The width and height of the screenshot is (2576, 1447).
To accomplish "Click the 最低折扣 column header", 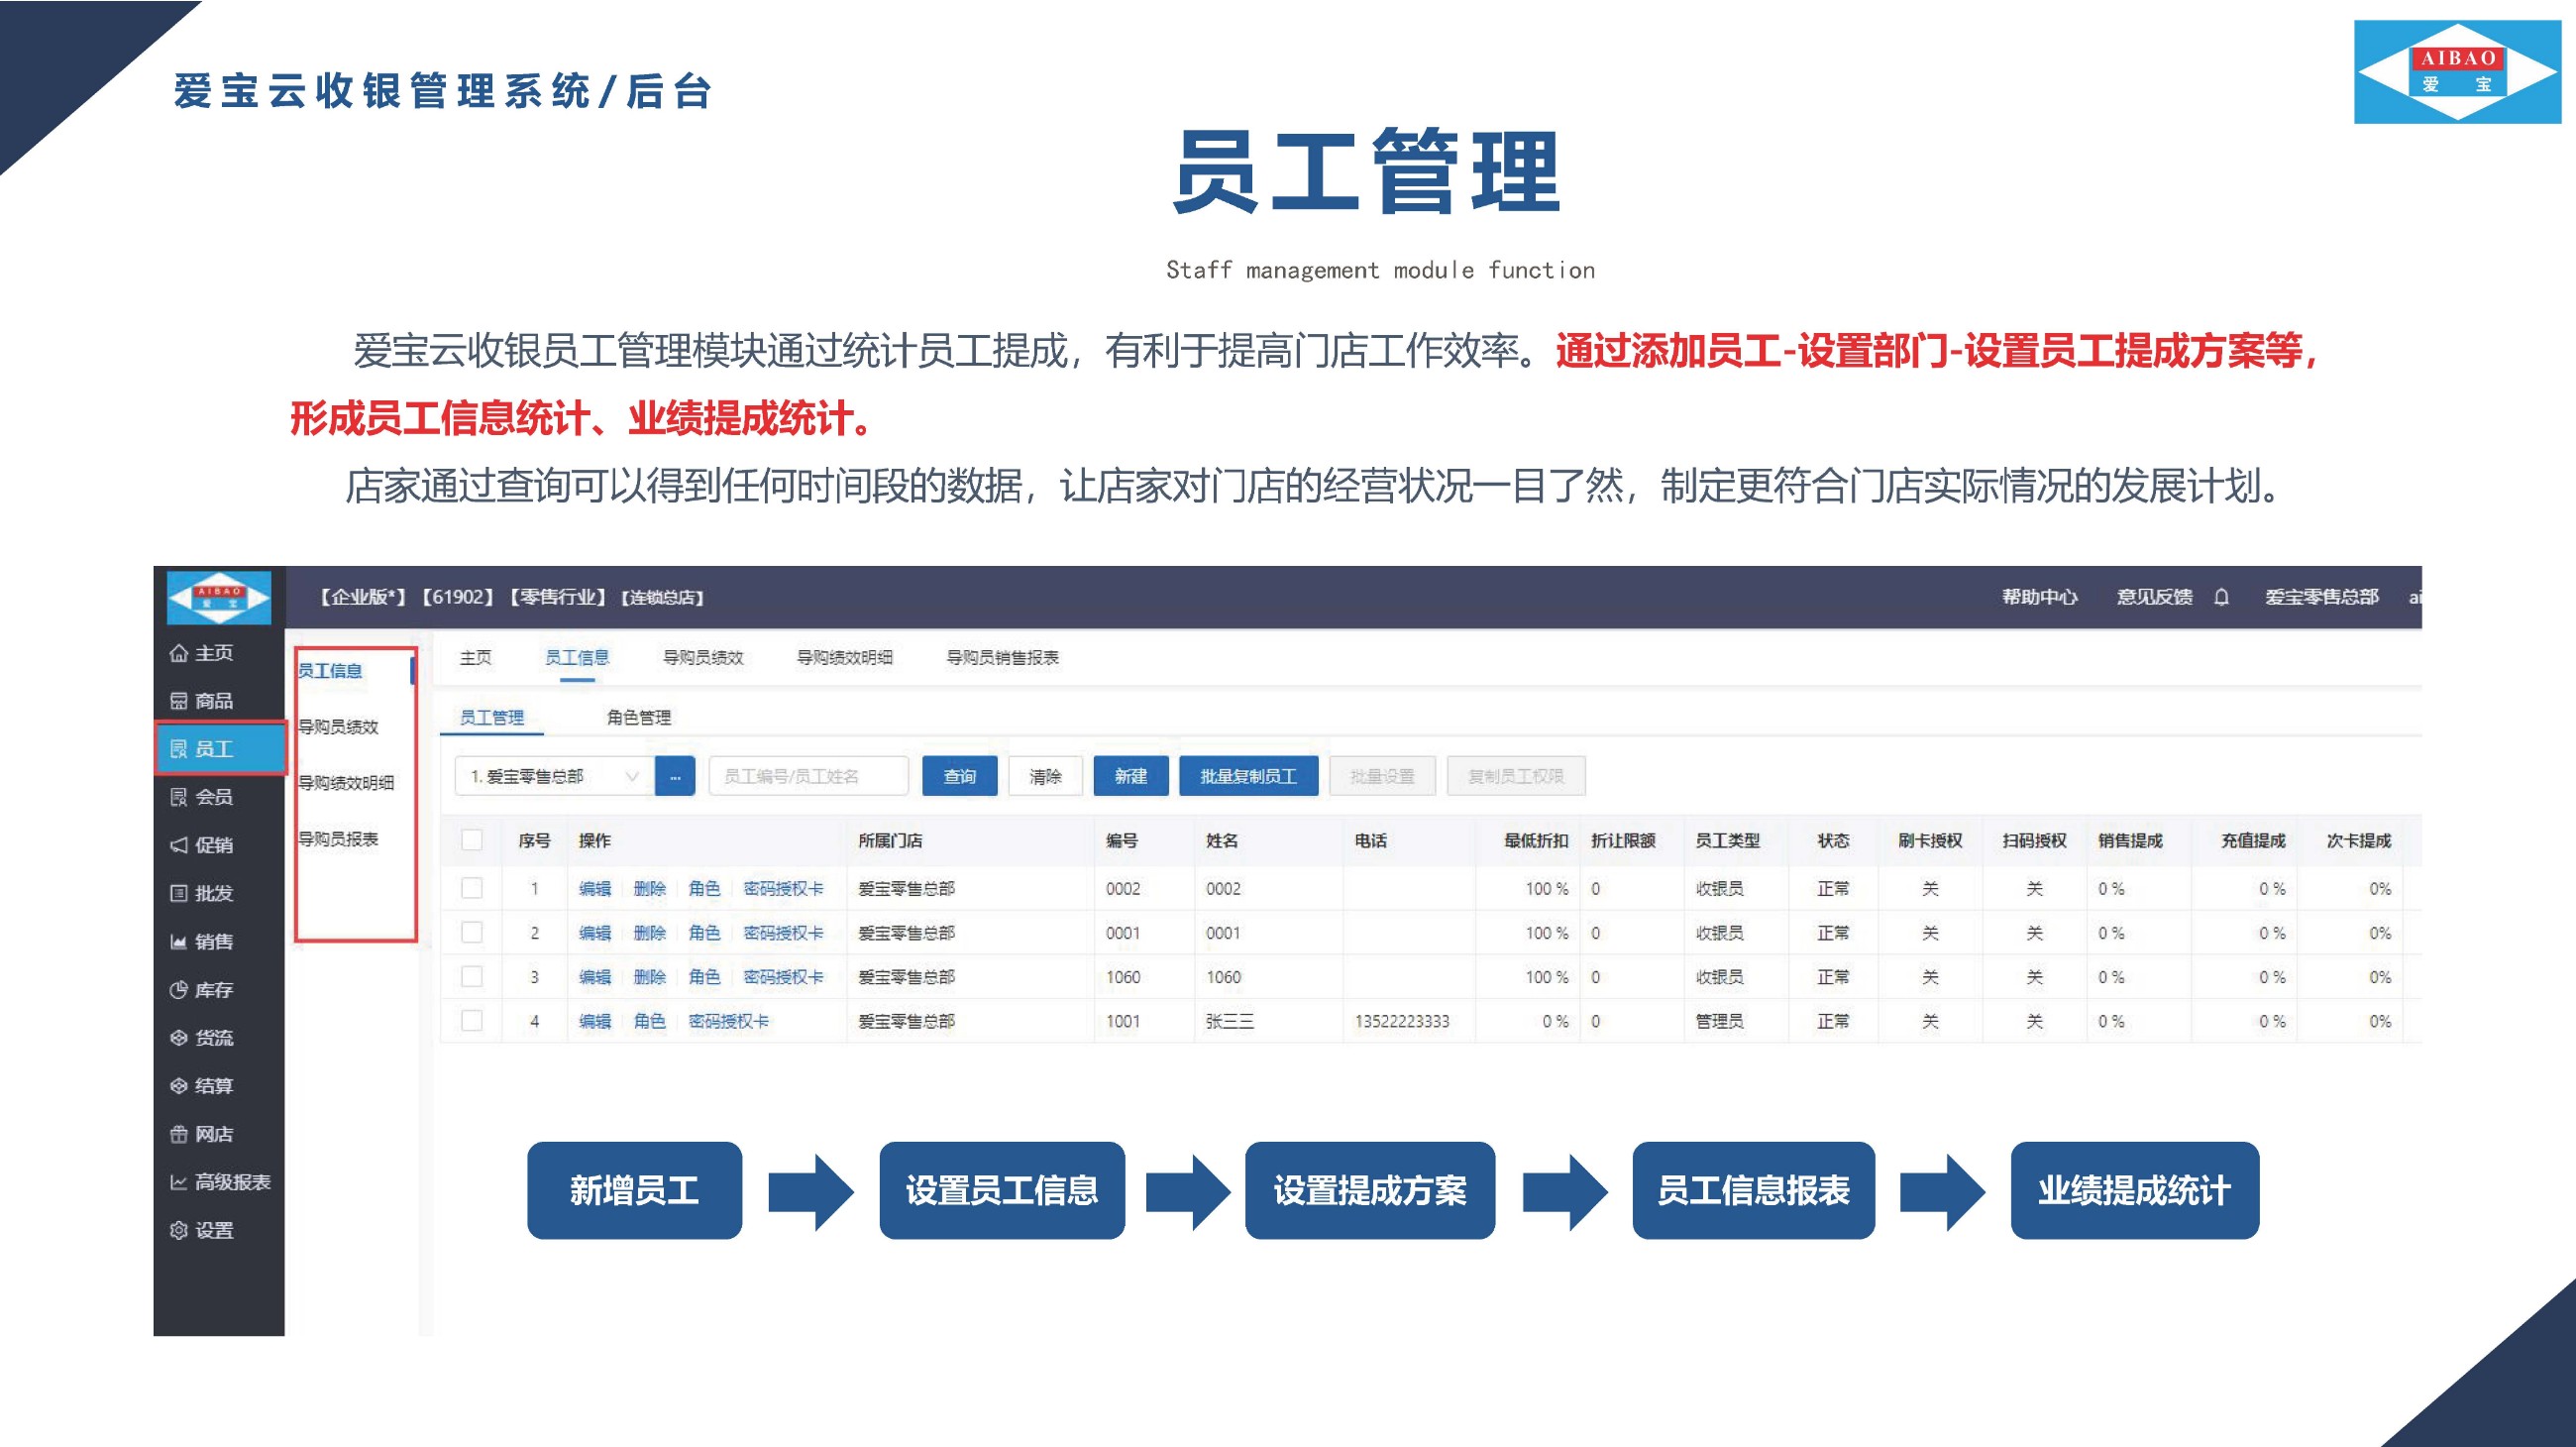I will 1537,840.
